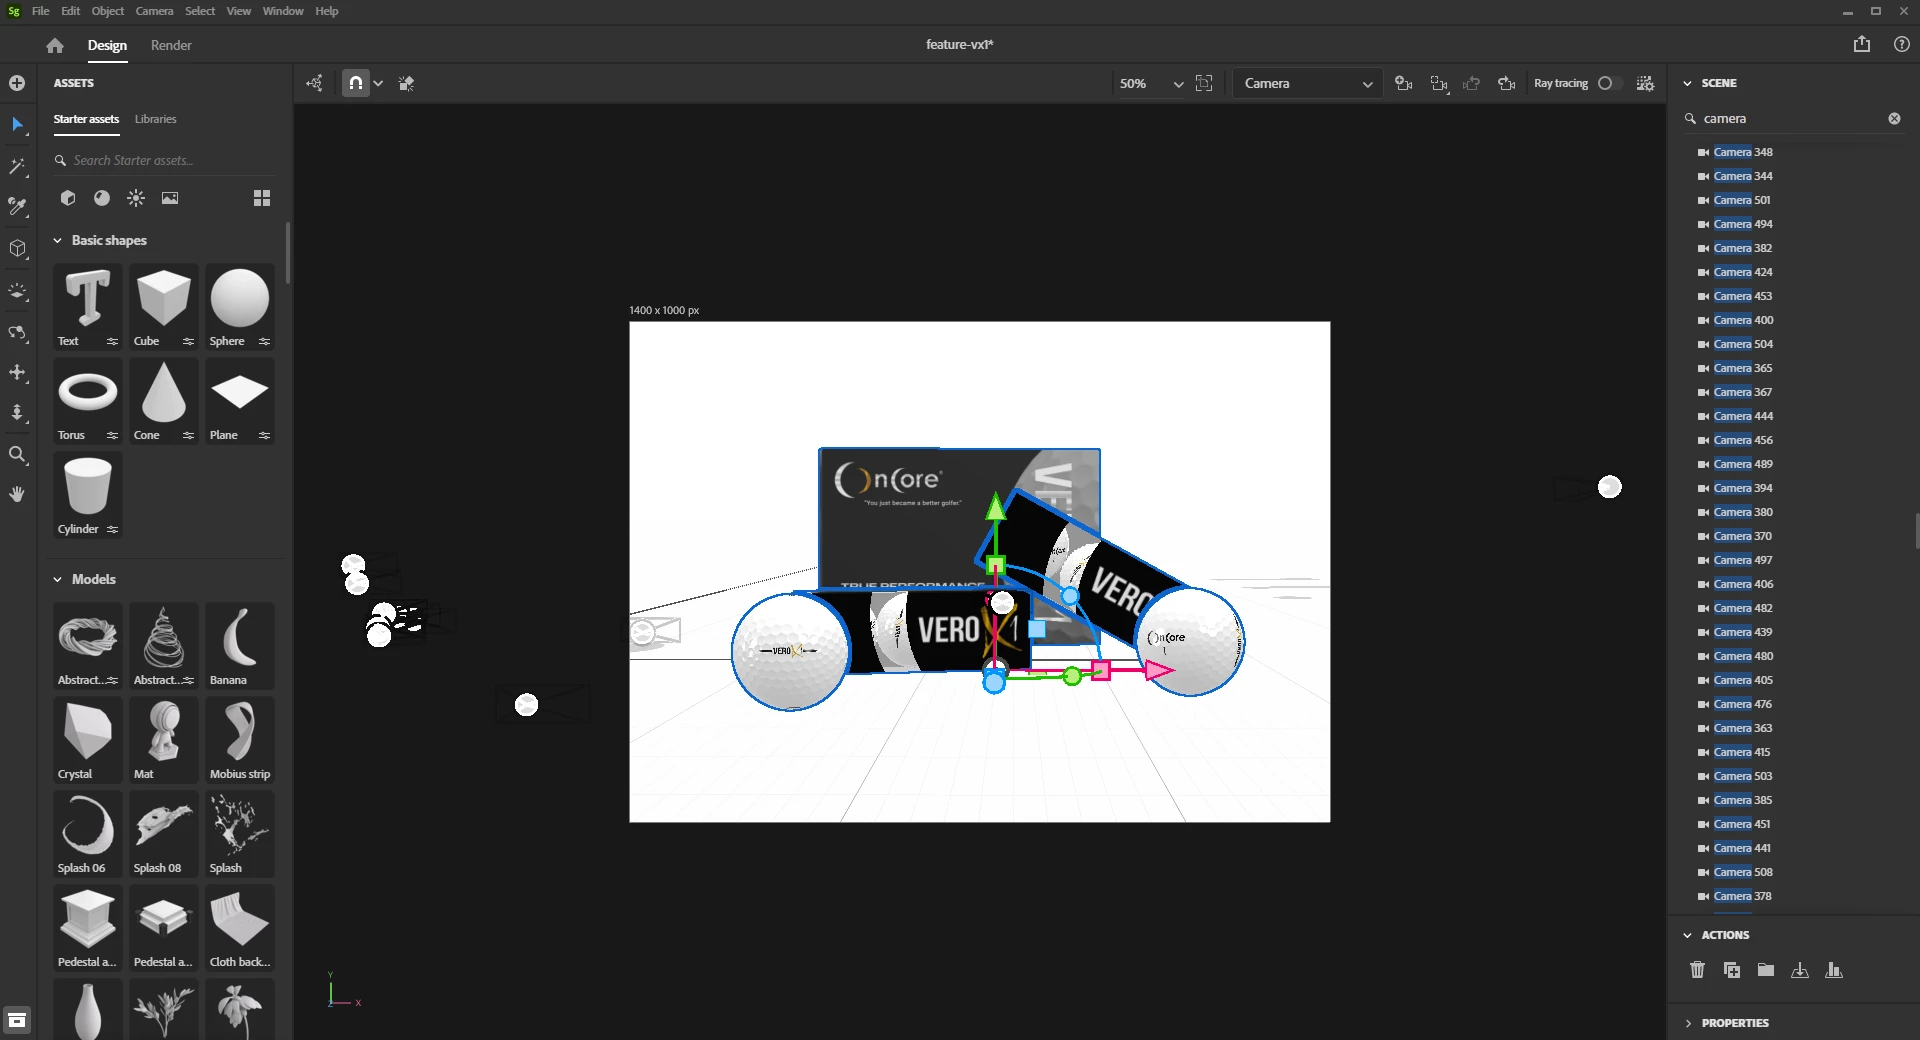1920x1040 pixels.
Task: Add the Banana model thumbnail
Action: pyautogui.click(x=240, y=645)
